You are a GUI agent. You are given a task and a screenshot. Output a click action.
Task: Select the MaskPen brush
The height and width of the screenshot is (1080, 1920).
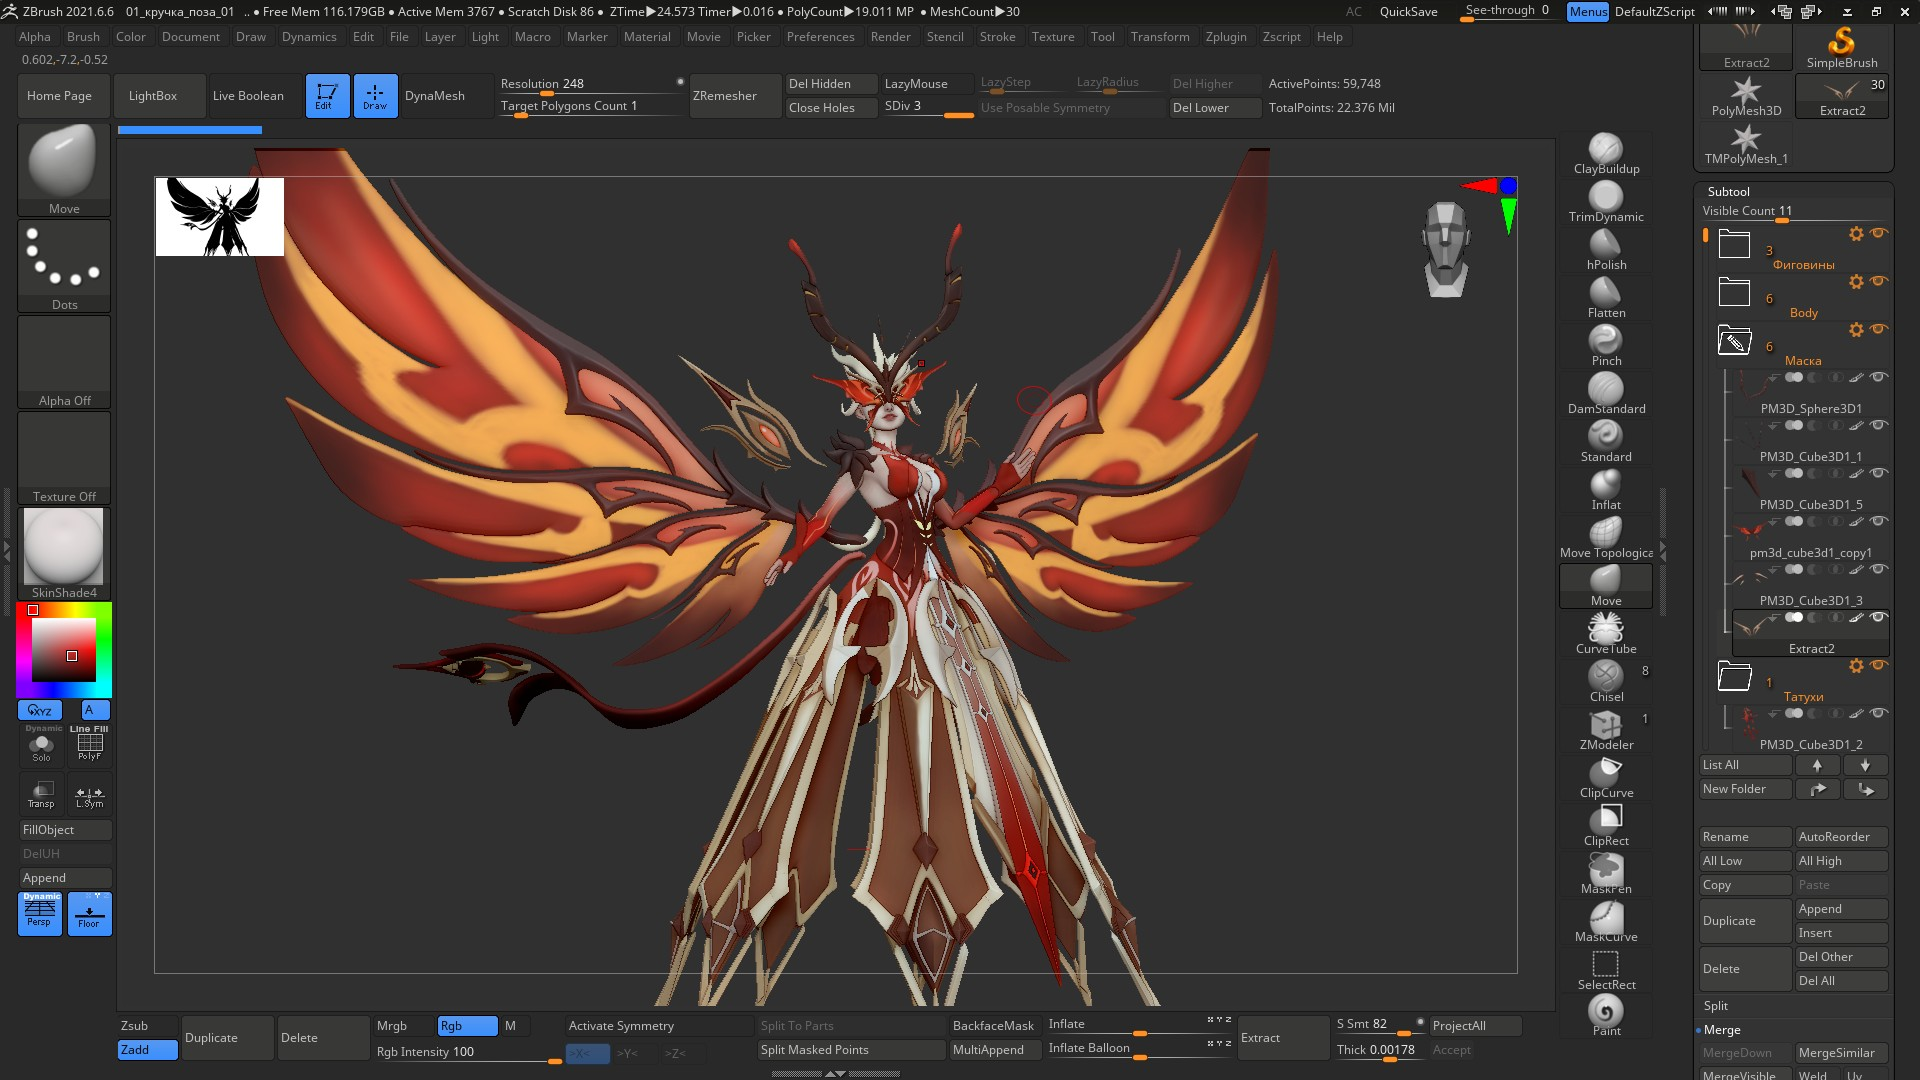[x=1605, y=870]
